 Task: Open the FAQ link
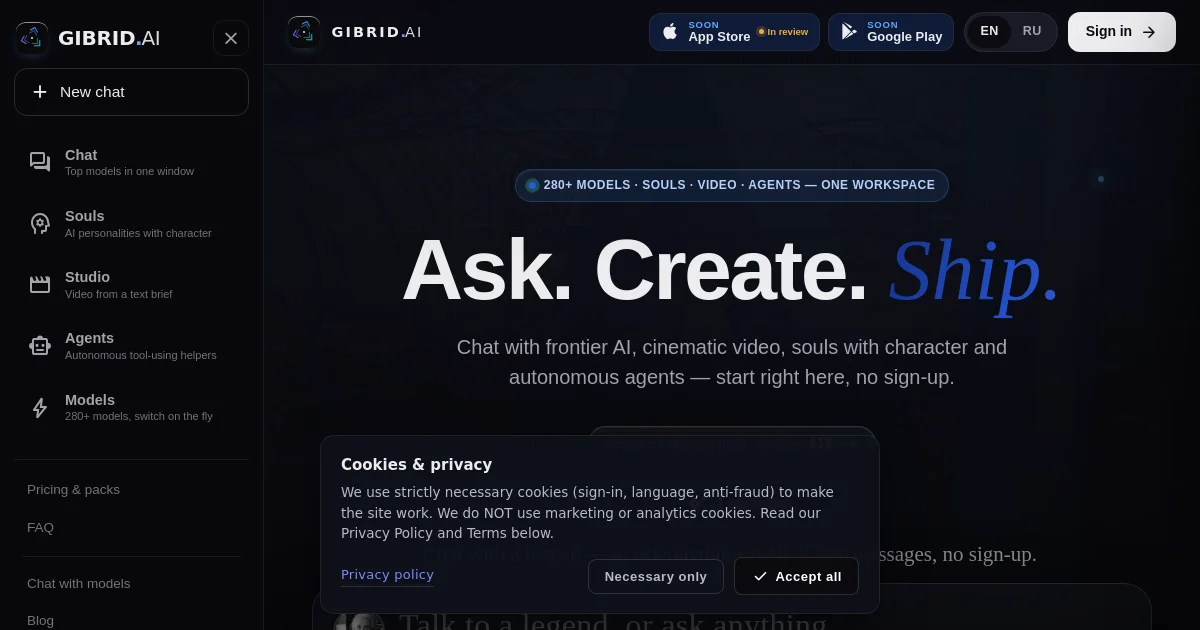tap(40, 527)
